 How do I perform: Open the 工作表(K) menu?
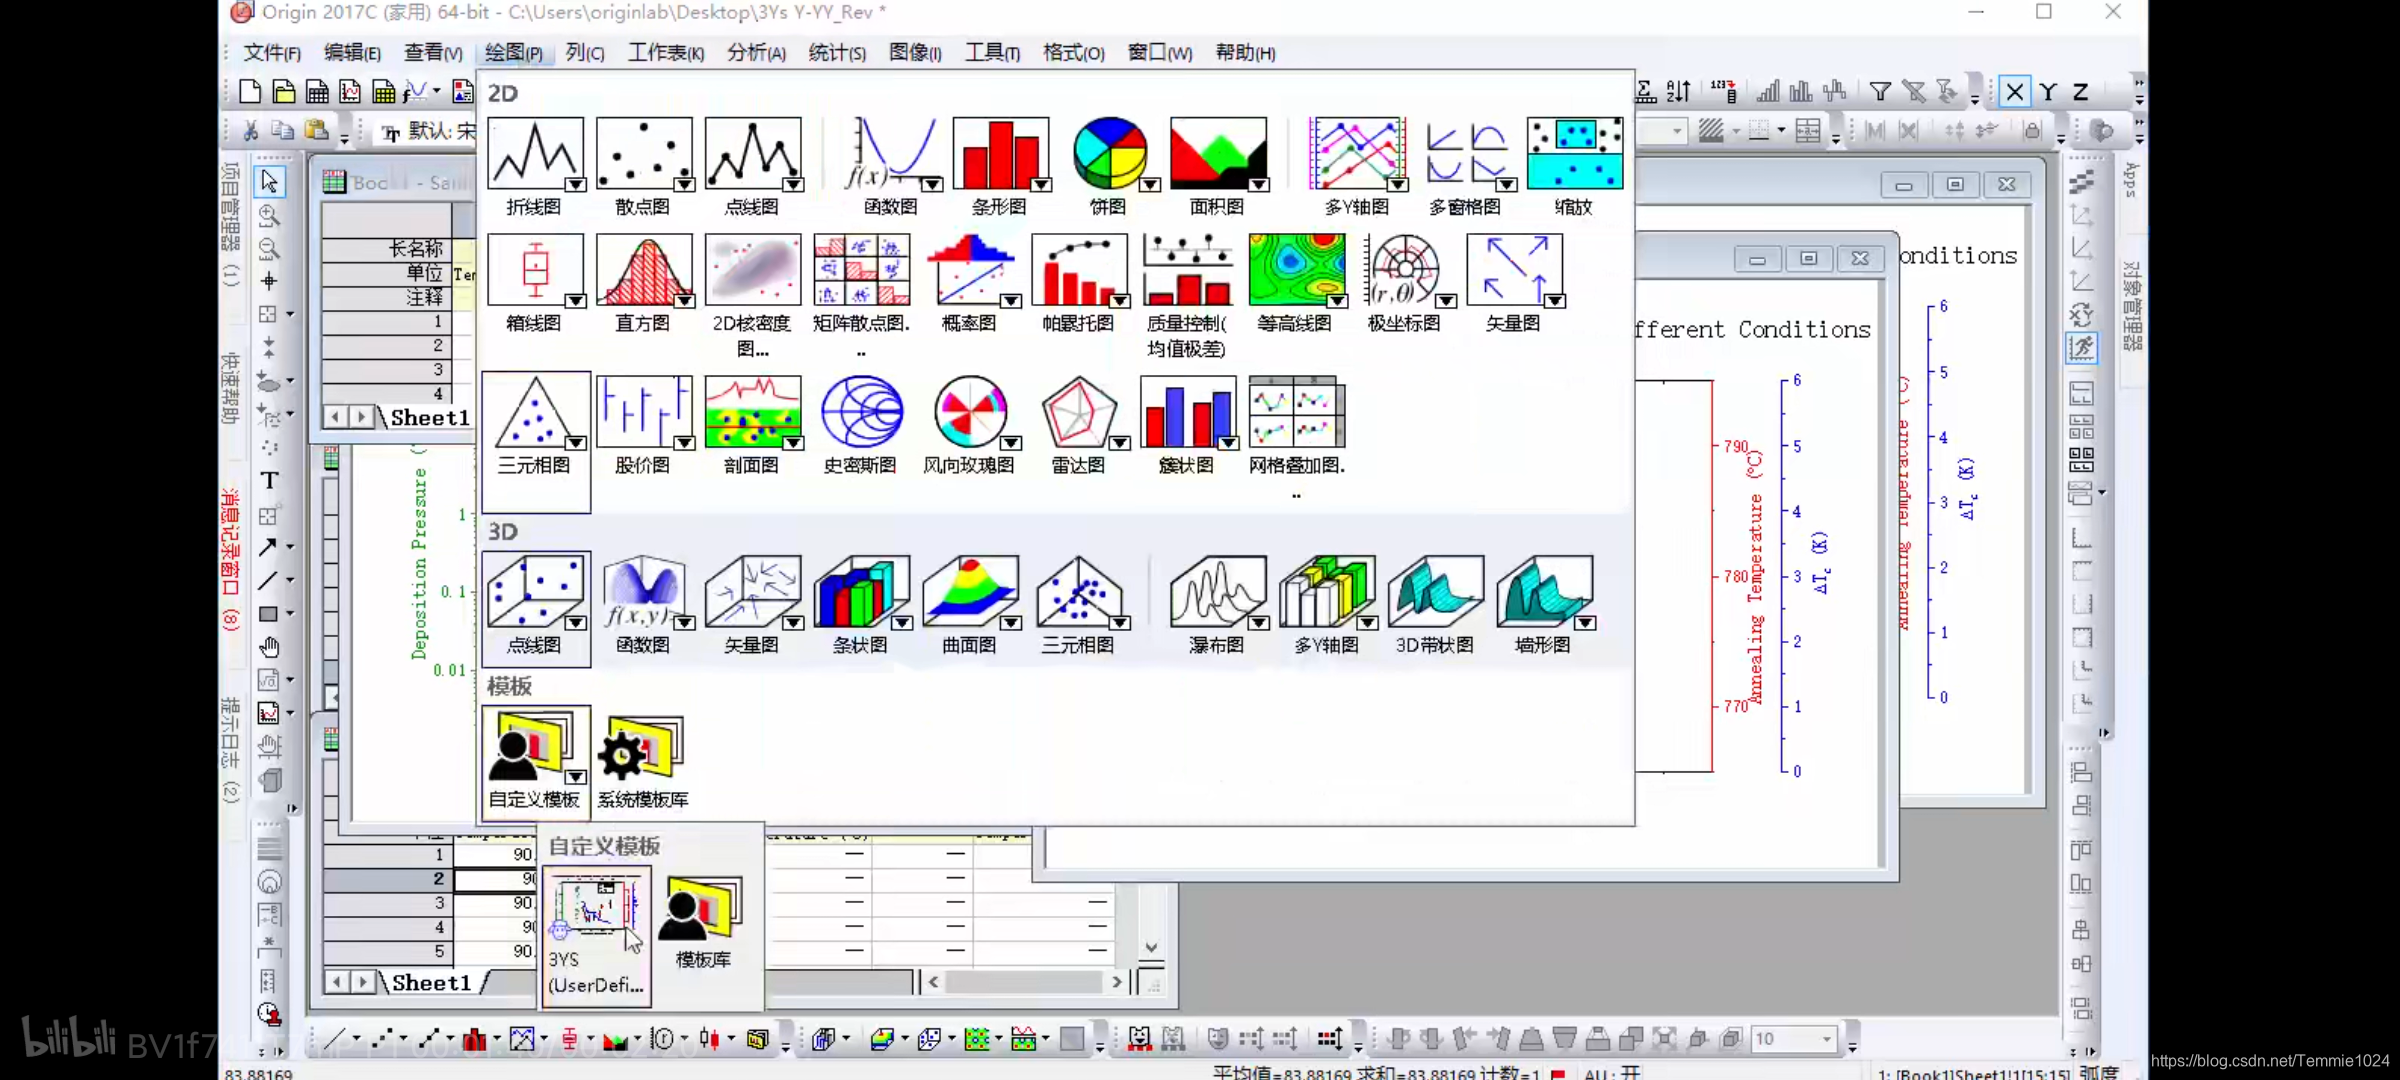[665, 53]
